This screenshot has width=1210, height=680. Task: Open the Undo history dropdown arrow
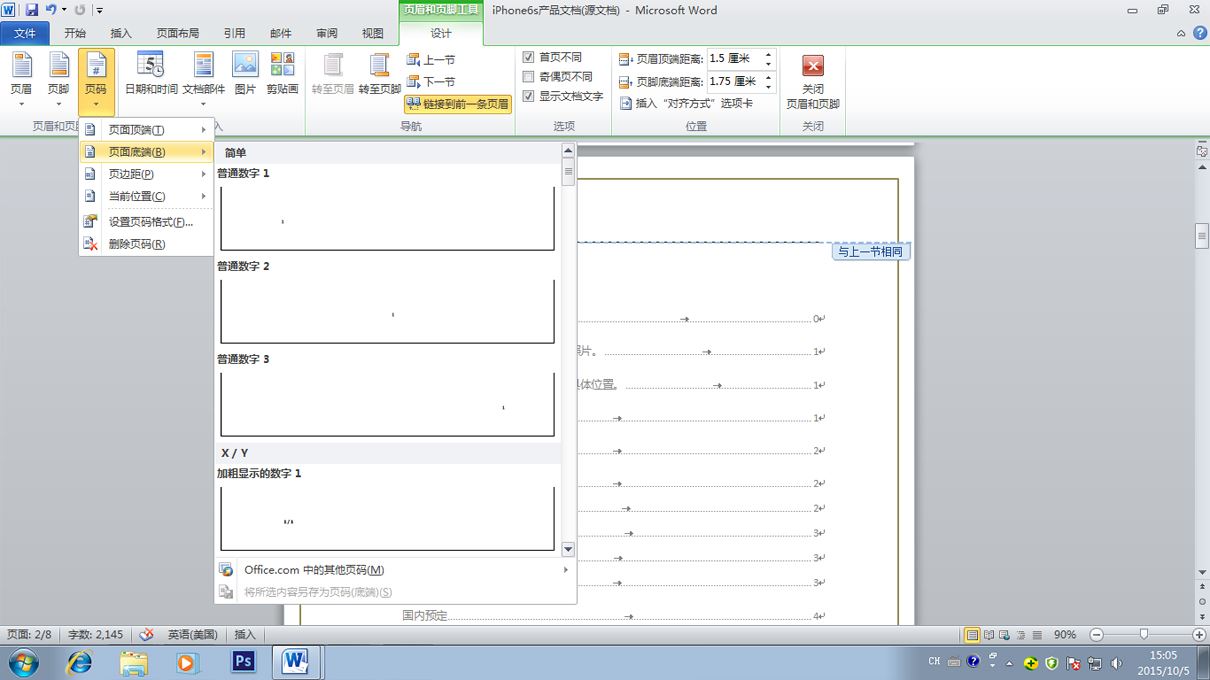(x=64, y=10)
